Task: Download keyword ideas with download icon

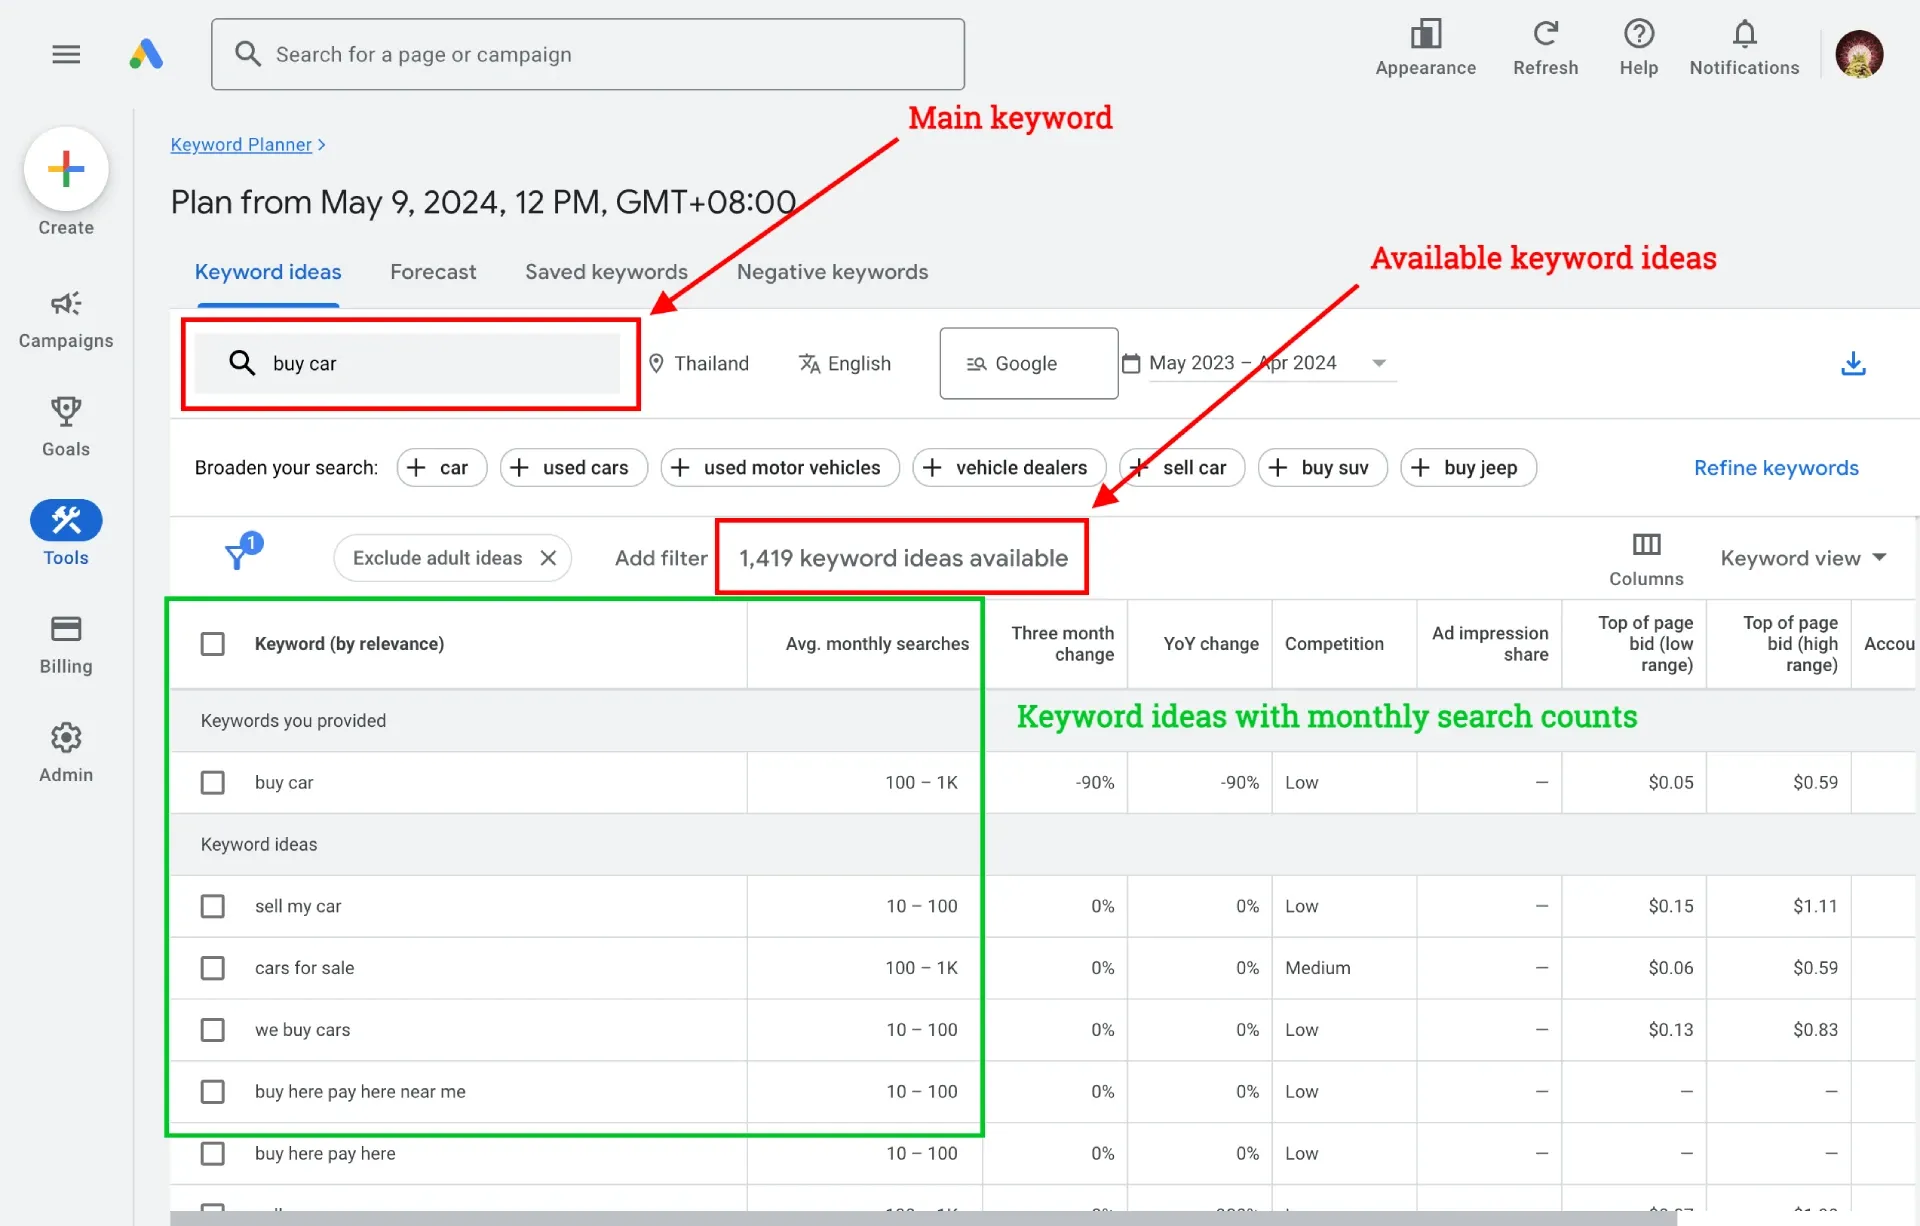Action: tap(1853, 363)
